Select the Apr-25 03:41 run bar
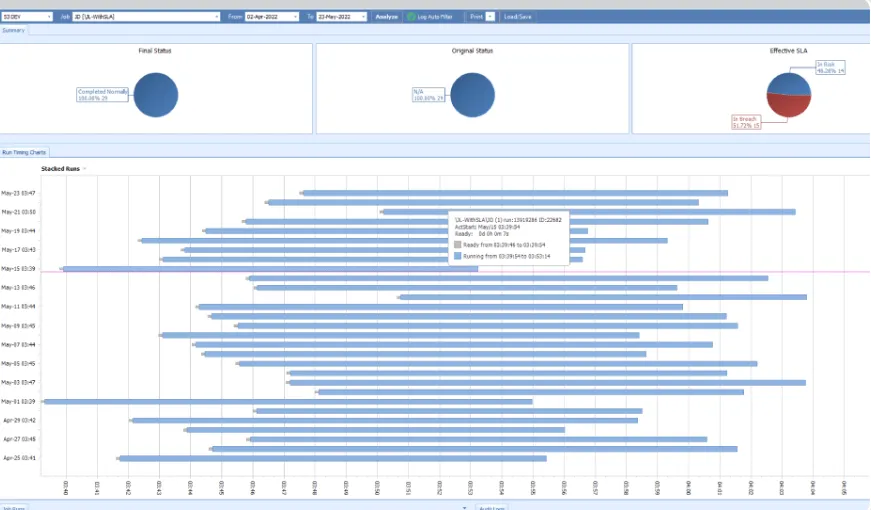This screenshot has height=510, width=871. (x=332, y=458)
